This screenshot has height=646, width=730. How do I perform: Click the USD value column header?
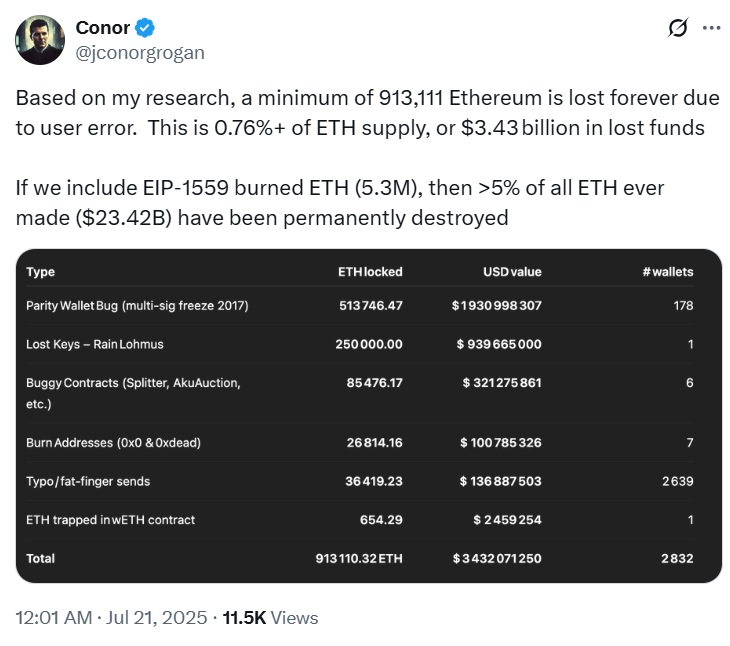512,272
